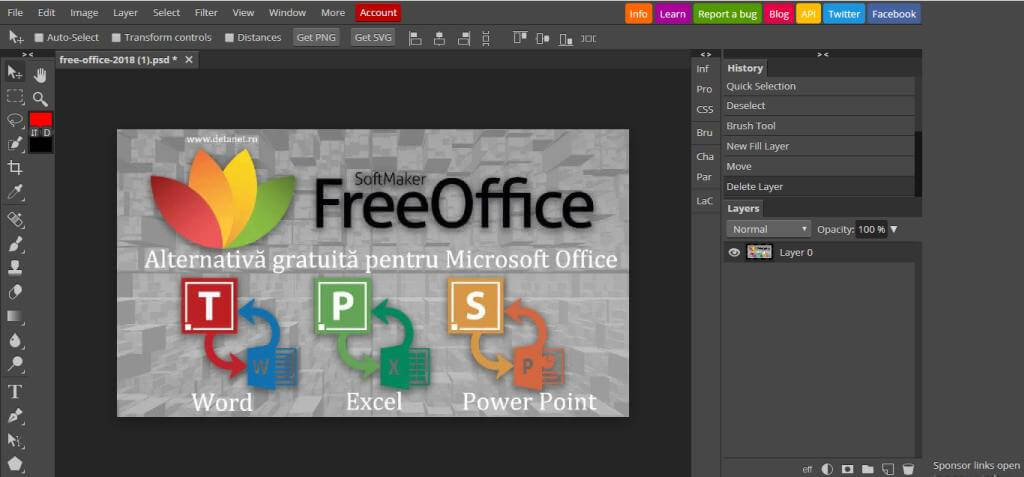Distribute horizontal spacing icon
The height and width of the screenshot is (477, 1024).
pos(588,39)
